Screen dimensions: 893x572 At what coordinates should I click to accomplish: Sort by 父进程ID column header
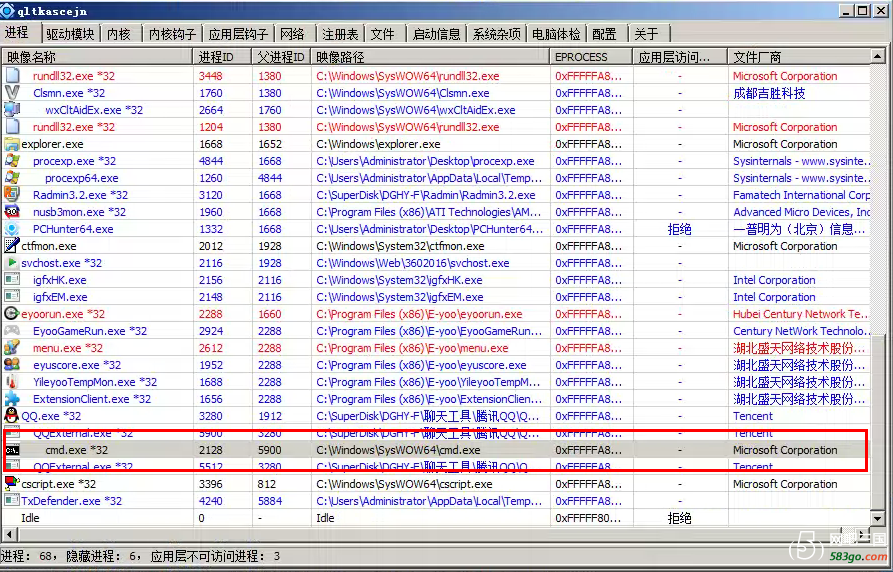coord(282,57)
